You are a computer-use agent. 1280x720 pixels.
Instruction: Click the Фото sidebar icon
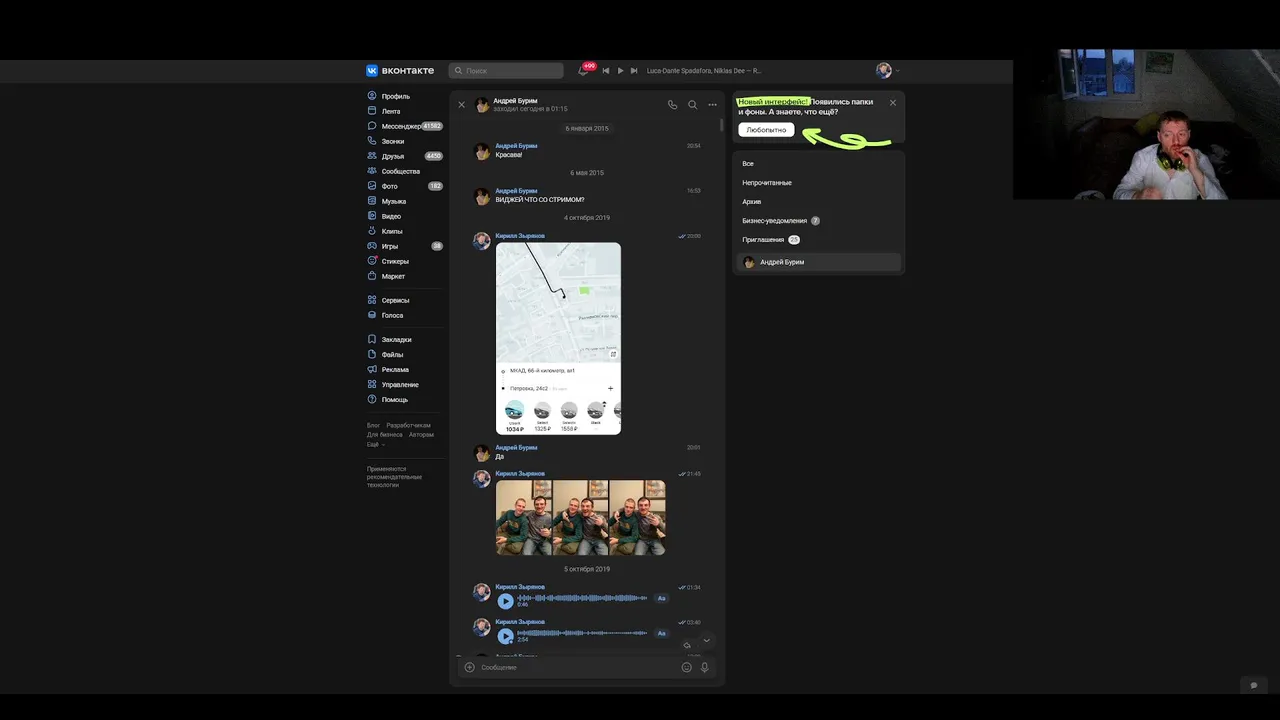[x=372, y=186]
